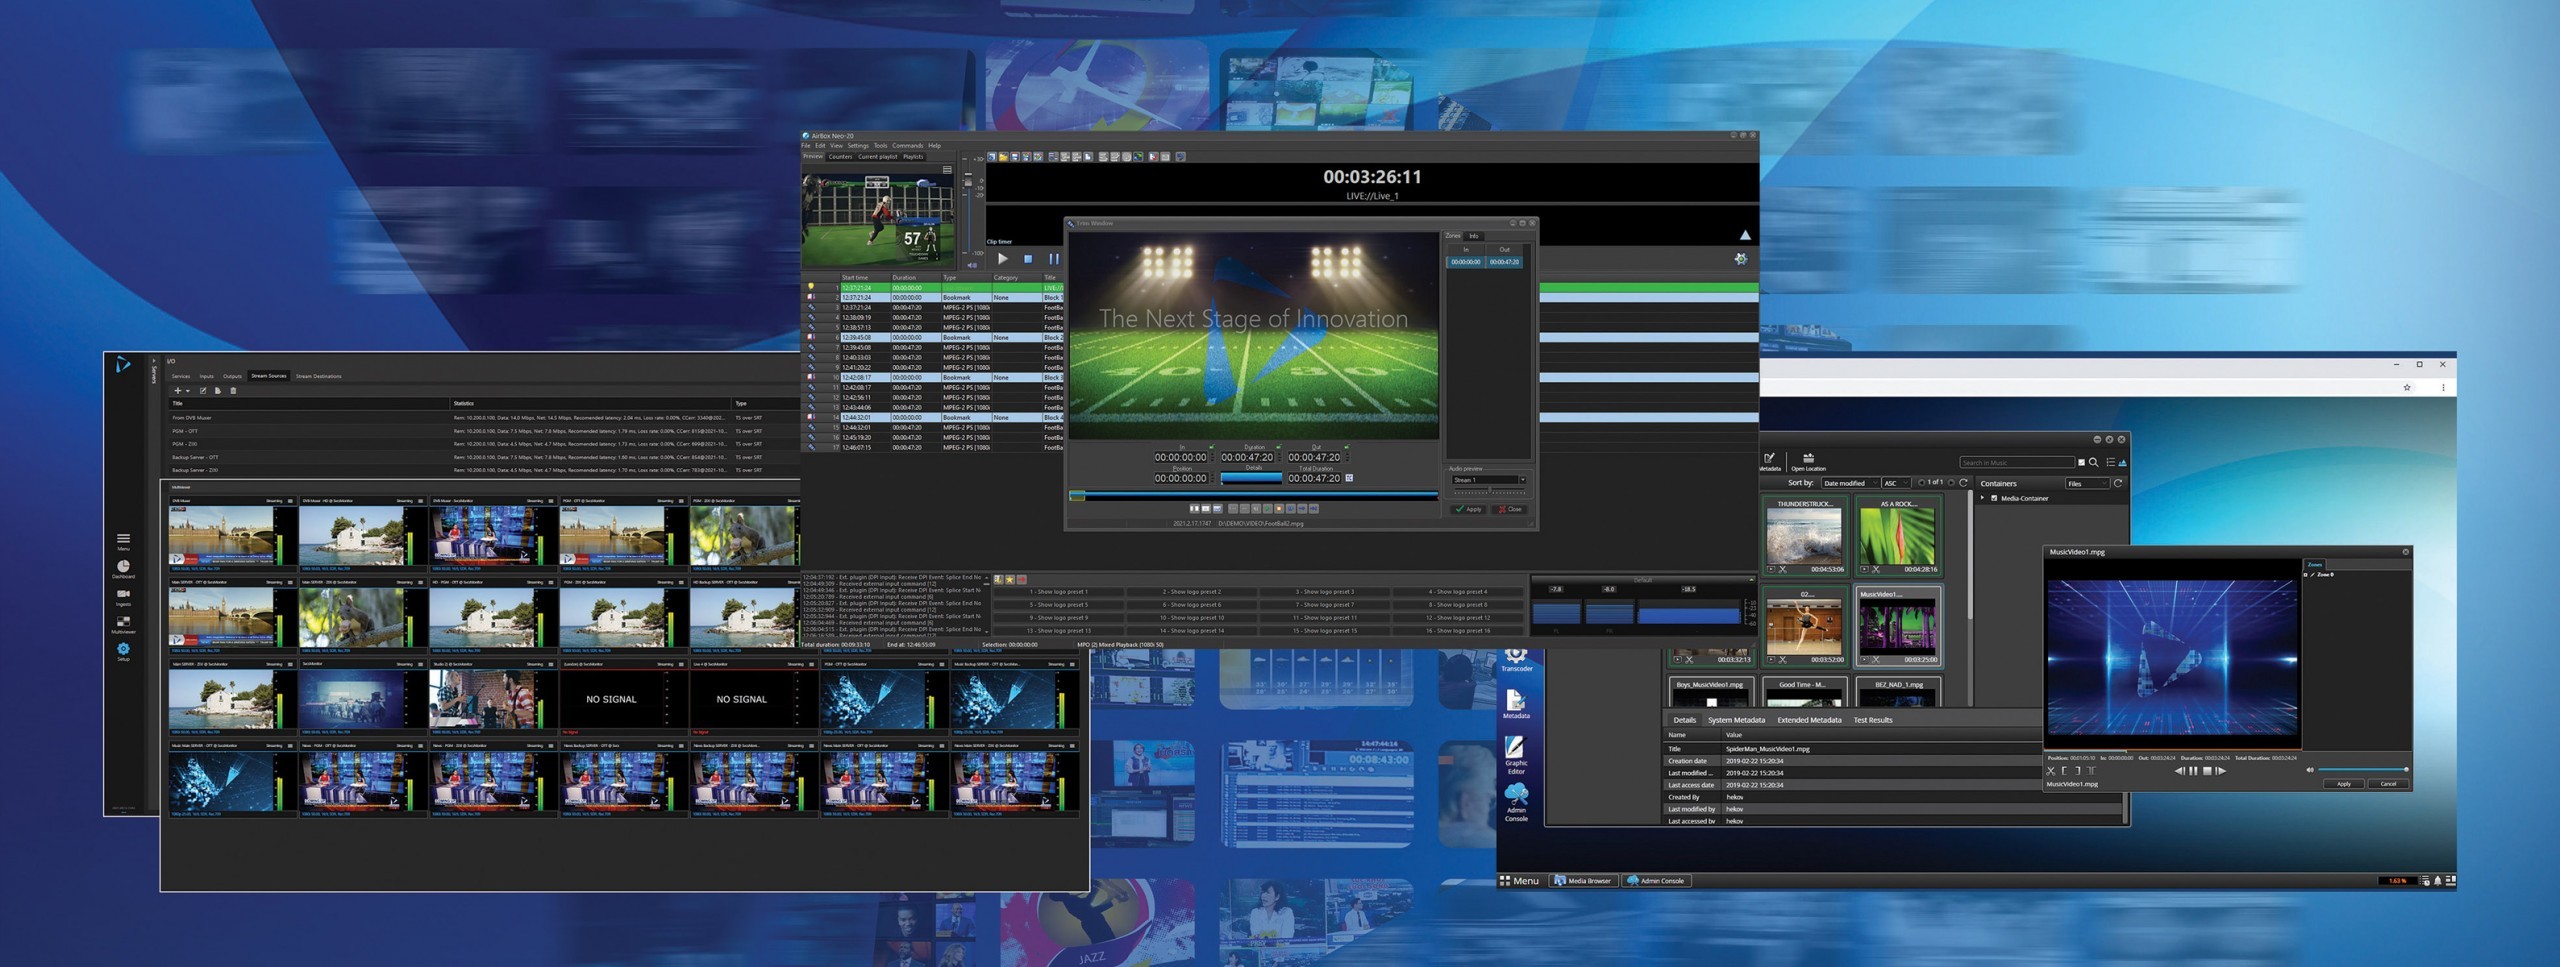Open the Date modified sort dropdown
Screen dimensions: 2560x967
tap(1850, 483)
